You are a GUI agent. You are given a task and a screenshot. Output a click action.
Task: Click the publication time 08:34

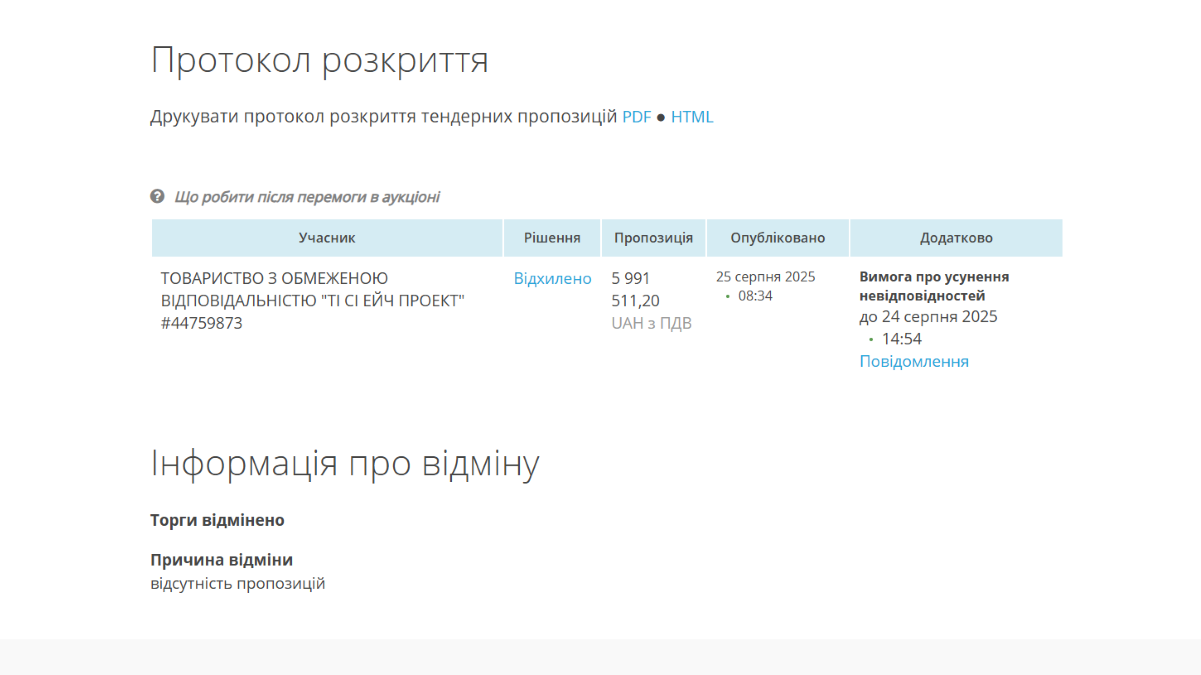coord(755,296)
